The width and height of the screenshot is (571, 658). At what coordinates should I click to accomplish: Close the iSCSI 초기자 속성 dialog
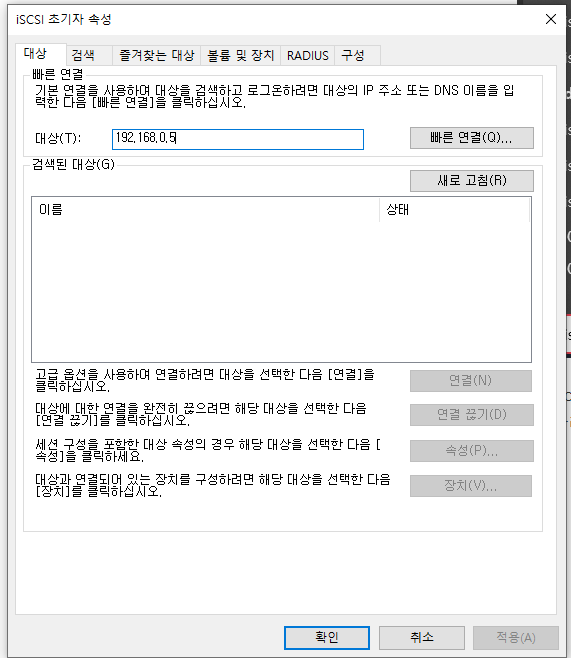tap(550, 19)
